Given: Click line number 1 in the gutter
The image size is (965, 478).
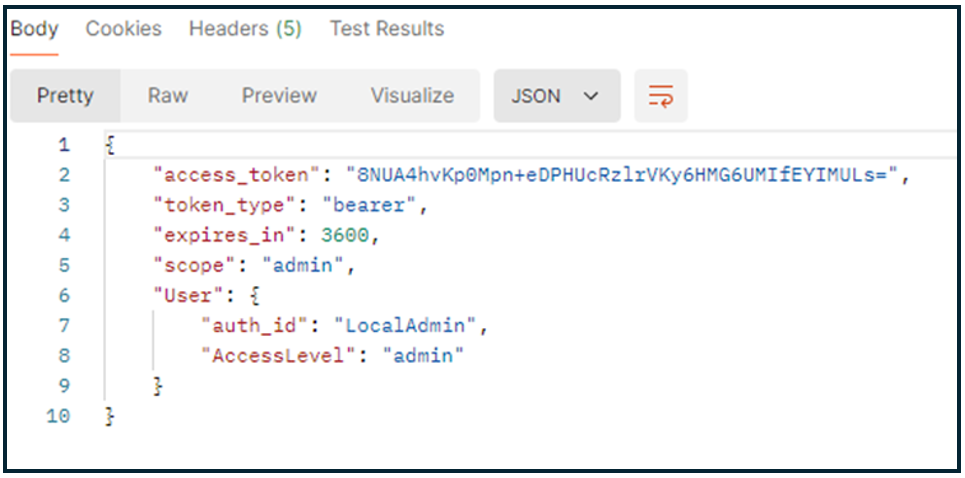Looking at the screenshot, I should point(64,145).
